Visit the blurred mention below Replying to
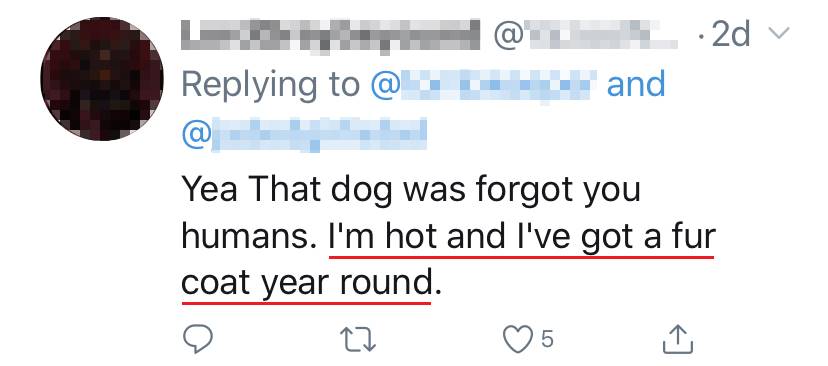 [304, 134]
